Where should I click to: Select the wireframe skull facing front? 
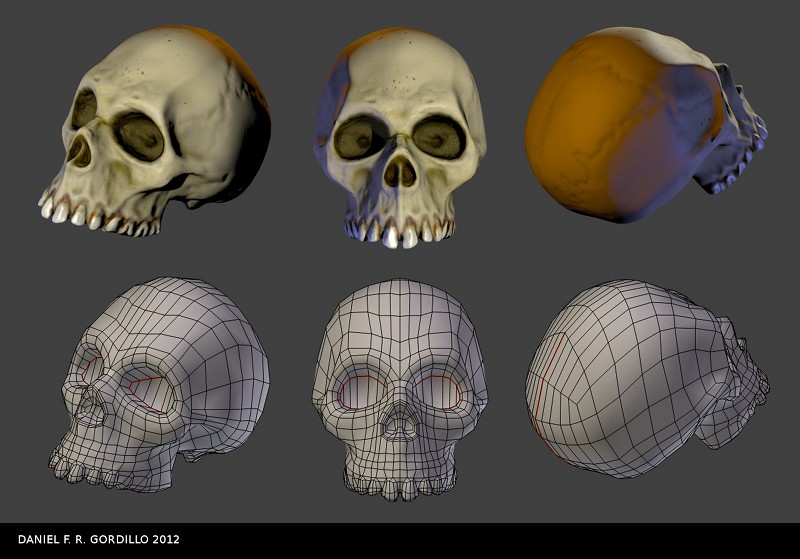pos(399,390)
